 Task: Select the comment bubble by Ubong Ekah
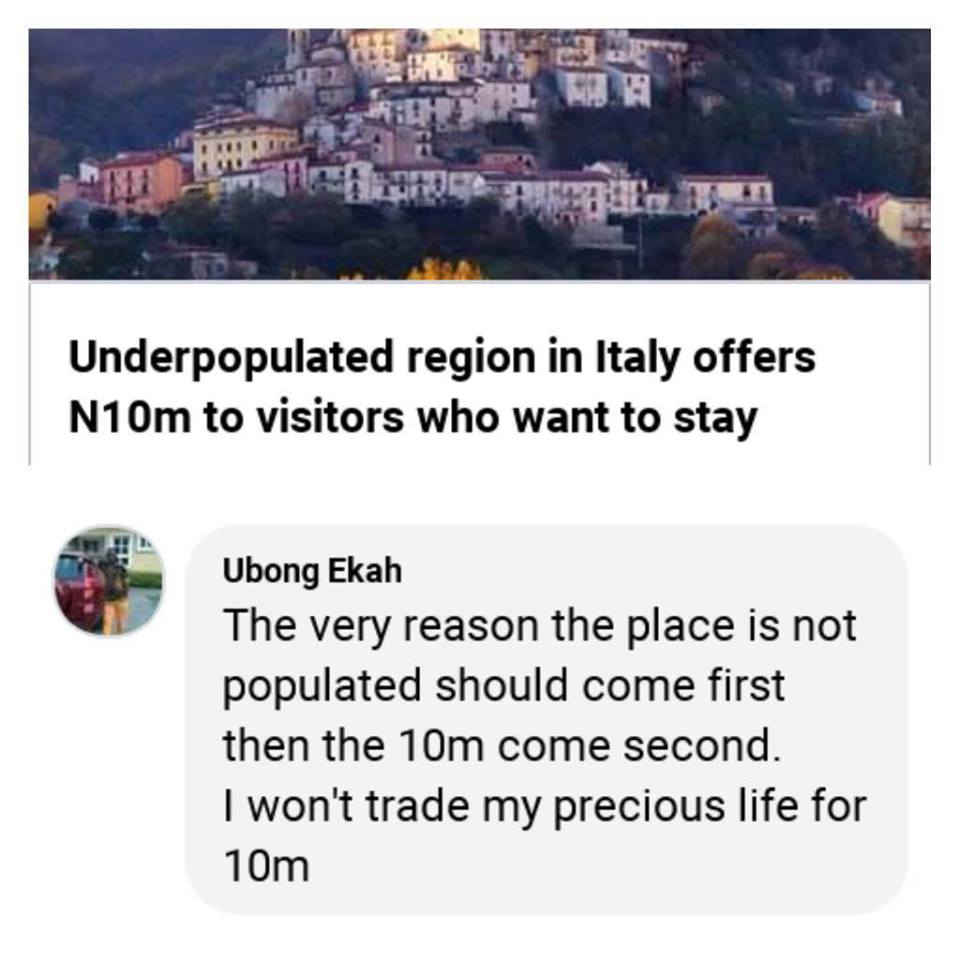(x=546, y=719)
